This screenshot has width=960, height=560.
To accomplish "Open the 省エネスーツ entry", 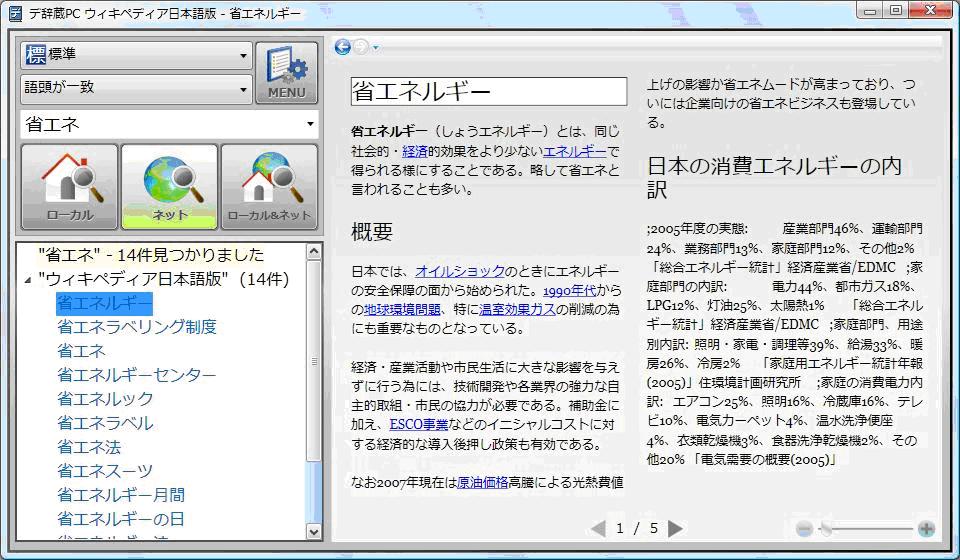I will (105, 471).
